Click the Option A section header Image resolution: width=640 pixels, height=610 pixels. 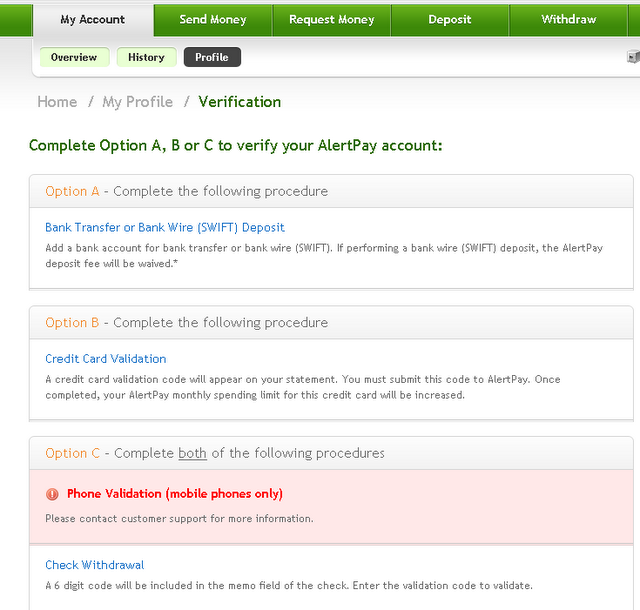[331, 191]
